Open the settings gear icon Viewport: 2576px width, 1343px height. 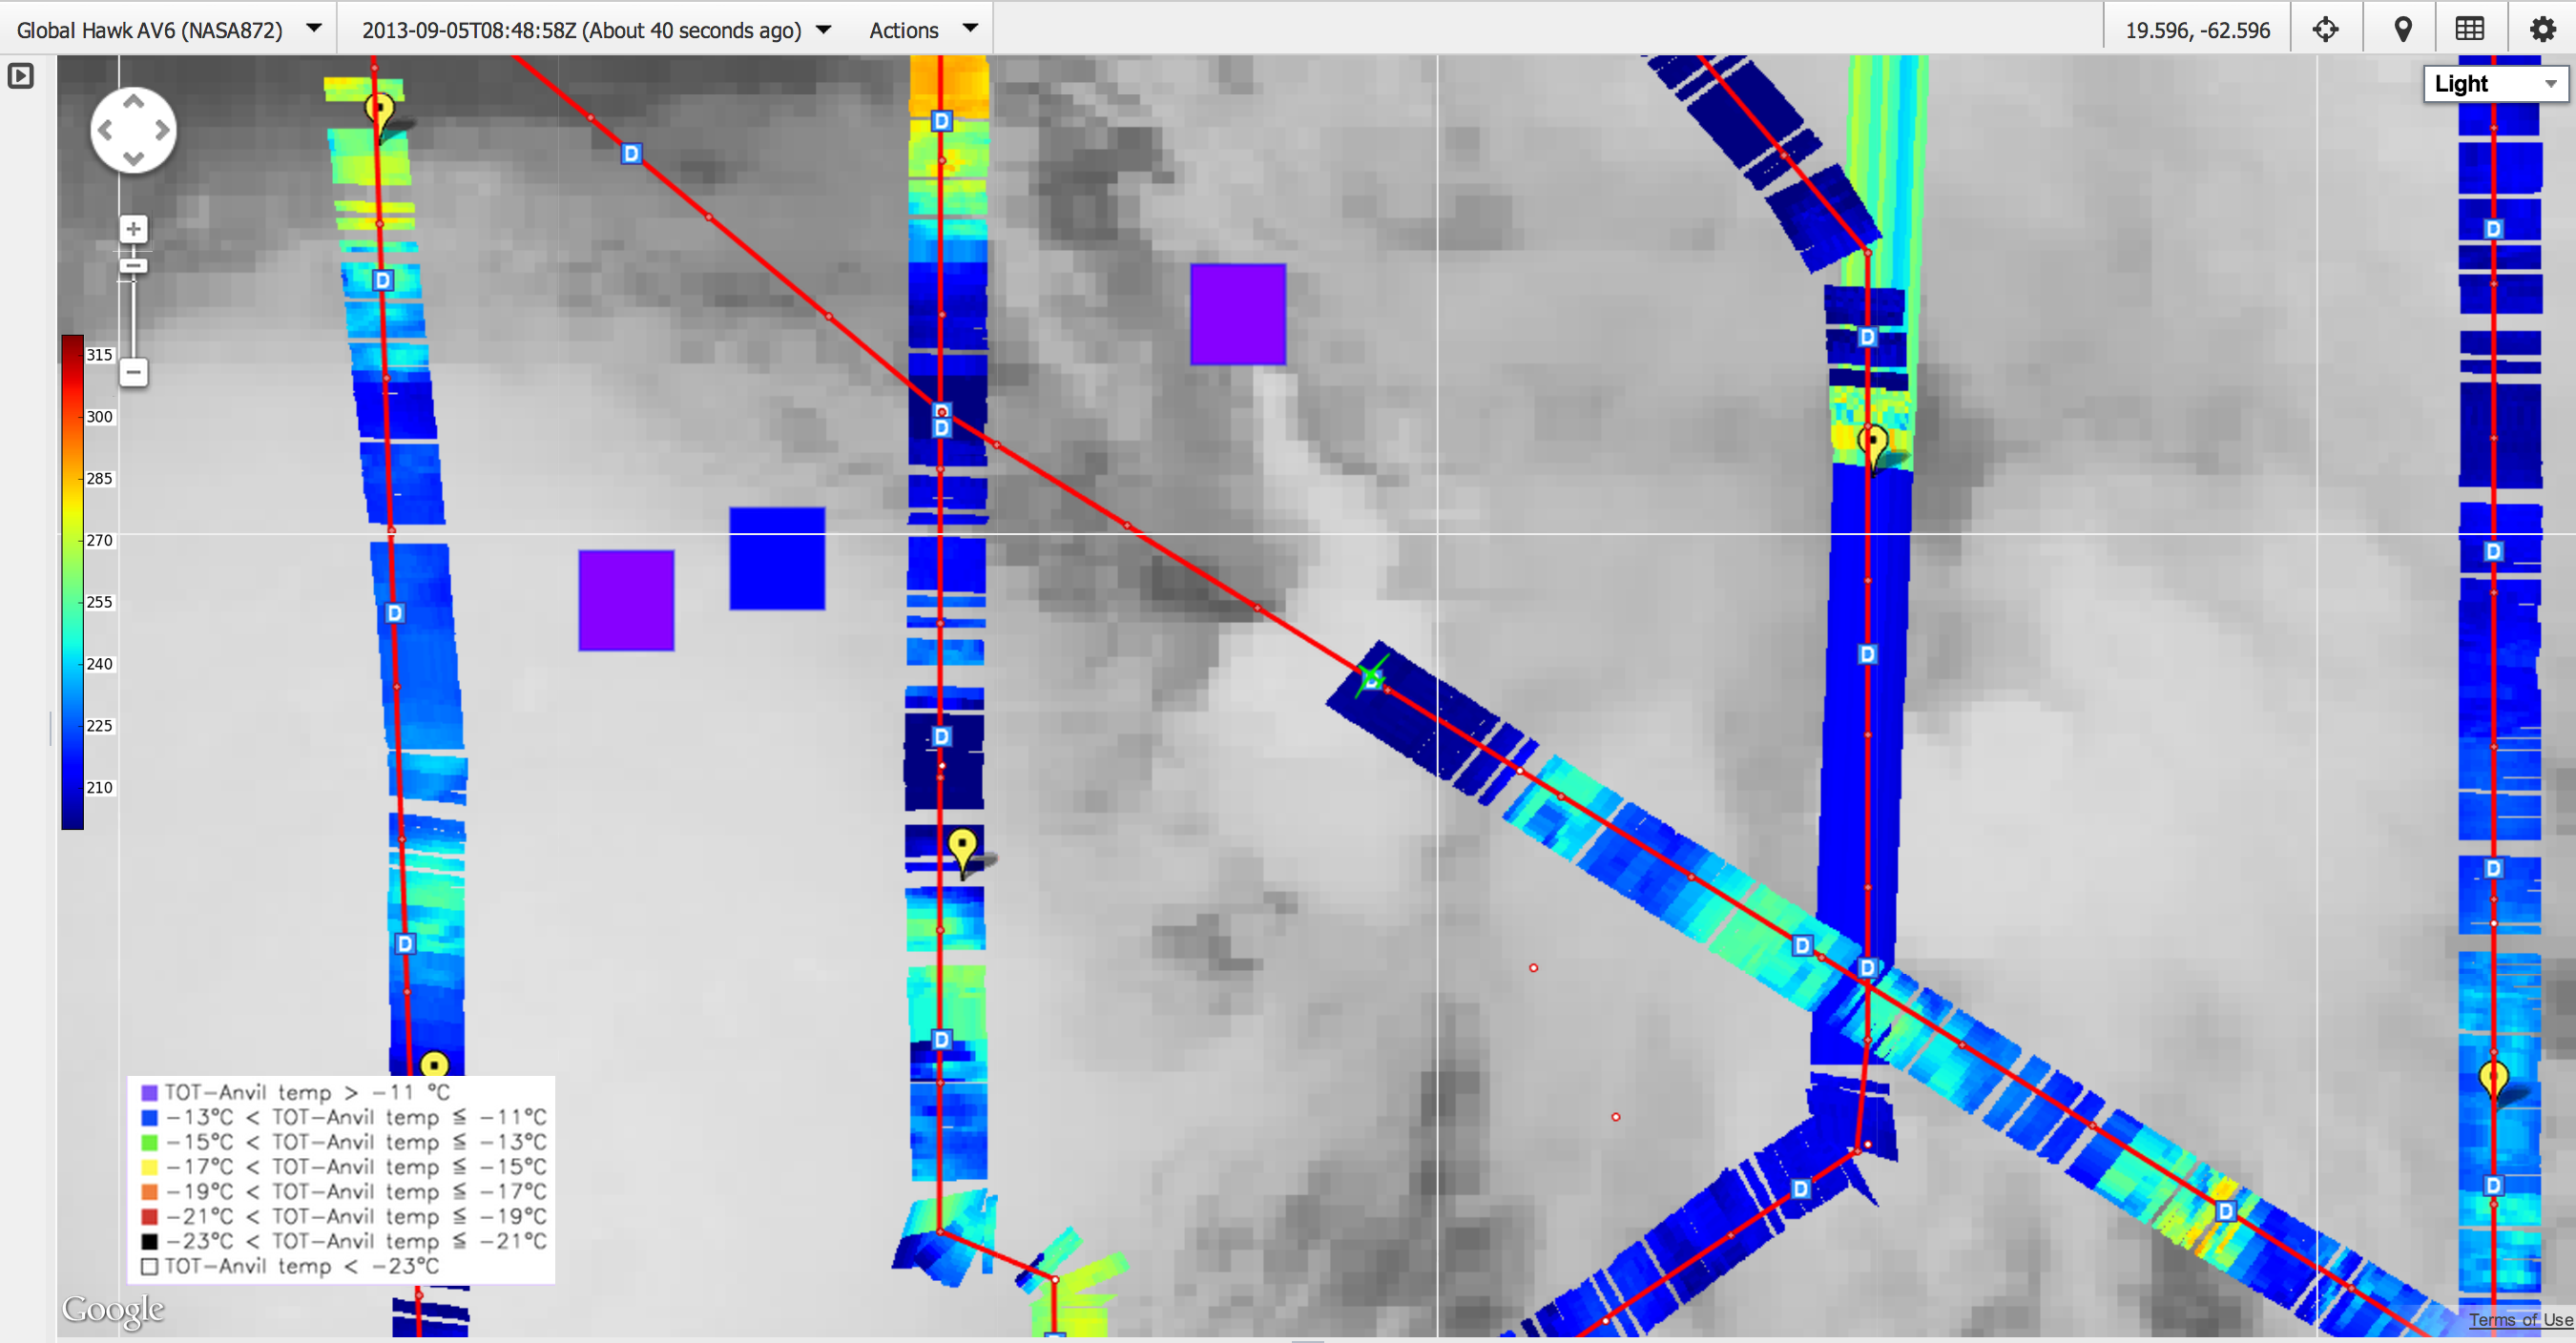pyautogui.click(x=2542, y=29)
